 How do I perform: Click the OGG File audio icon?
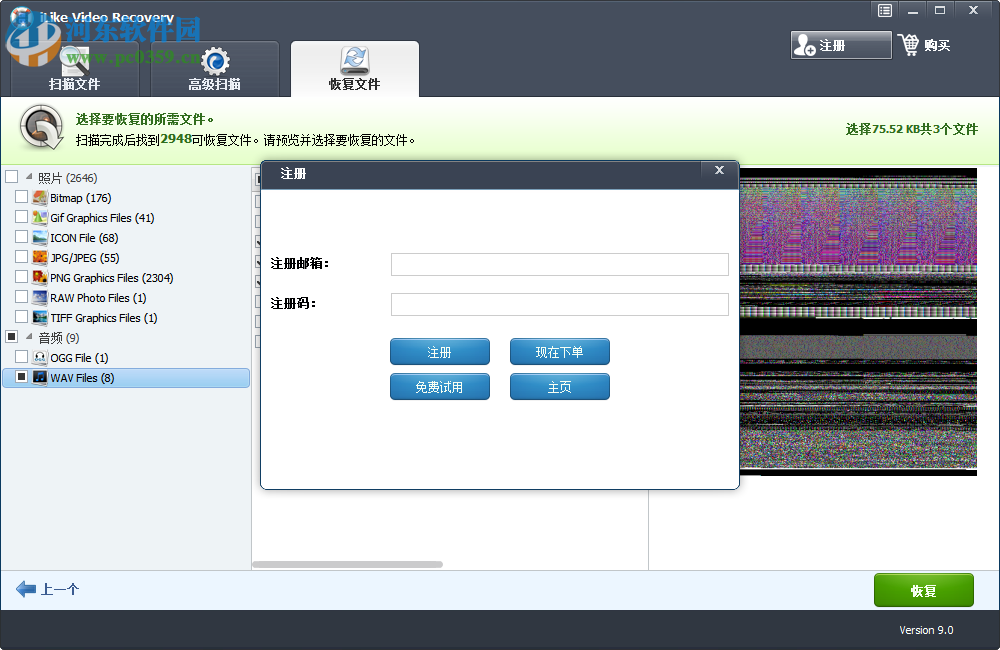coord(37,357)
